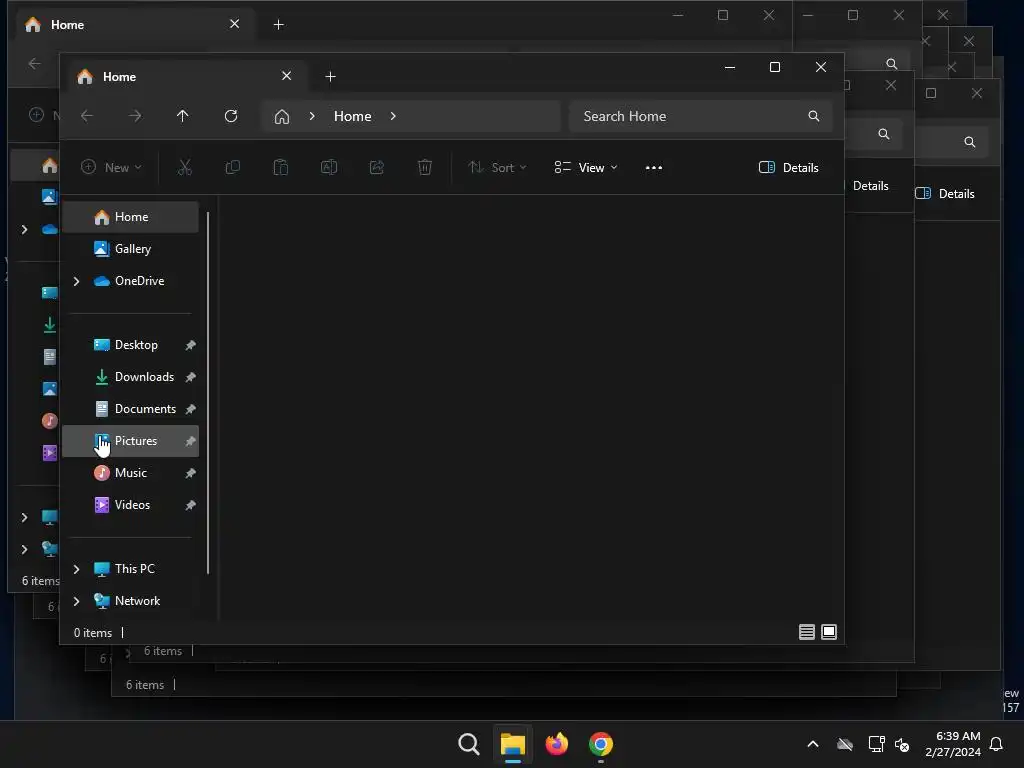Open Gallery in the navigation pane
The height and width of the screenshot is (768, 1024).
(x=131, y=249)
